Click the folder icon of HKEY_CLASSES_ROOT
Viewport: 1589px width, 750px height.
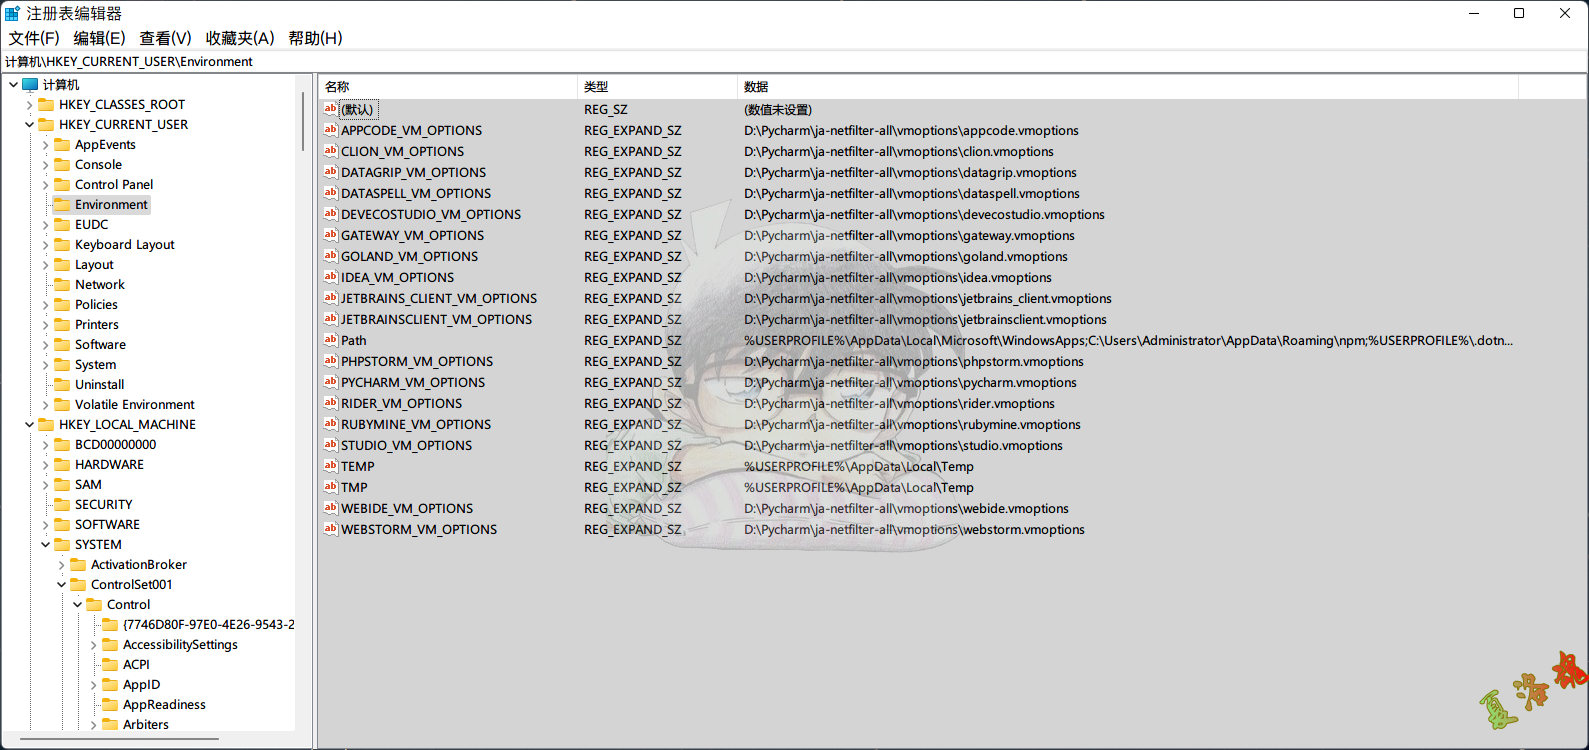(x=46, y=104)
